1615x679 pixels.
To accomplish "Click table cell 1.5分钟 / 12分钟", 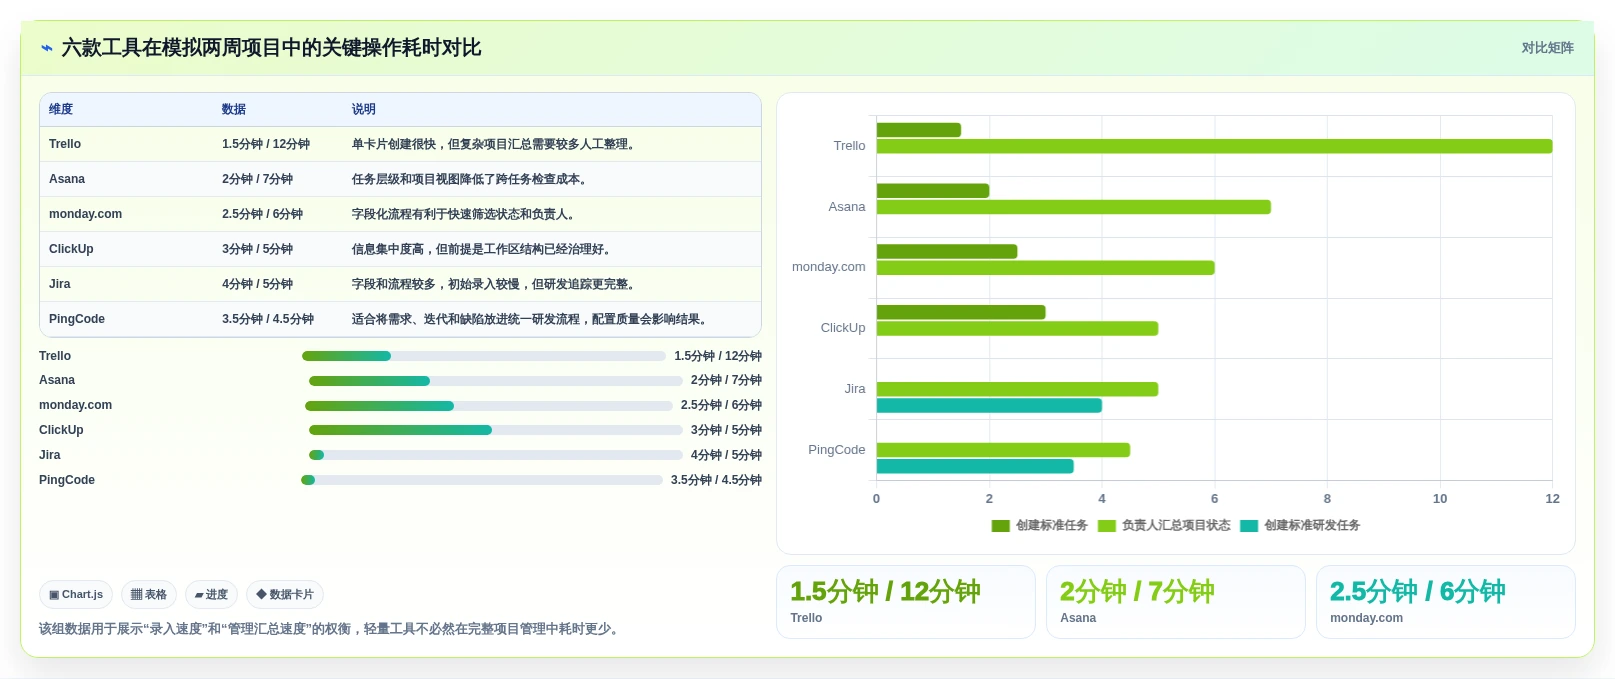I will tap(266, 144).
